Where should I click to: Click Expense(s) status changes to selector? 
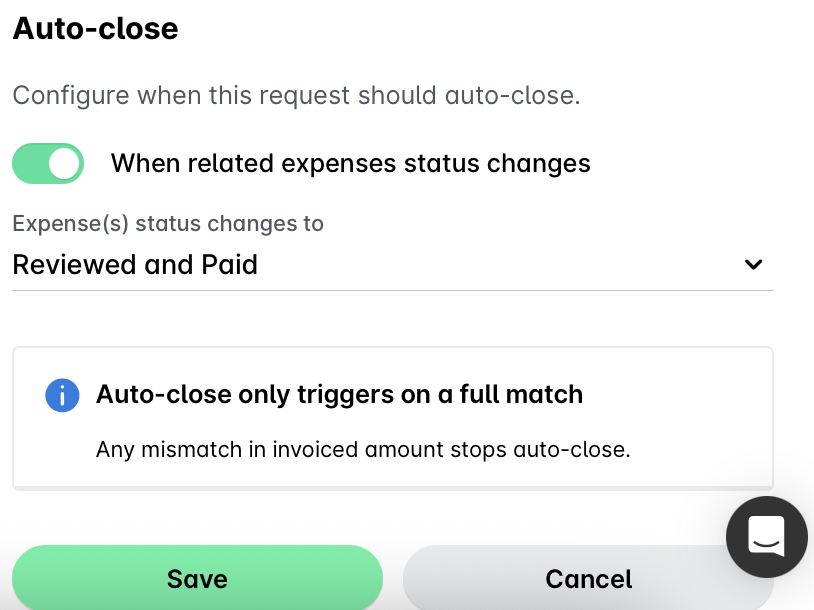(390, 264)
